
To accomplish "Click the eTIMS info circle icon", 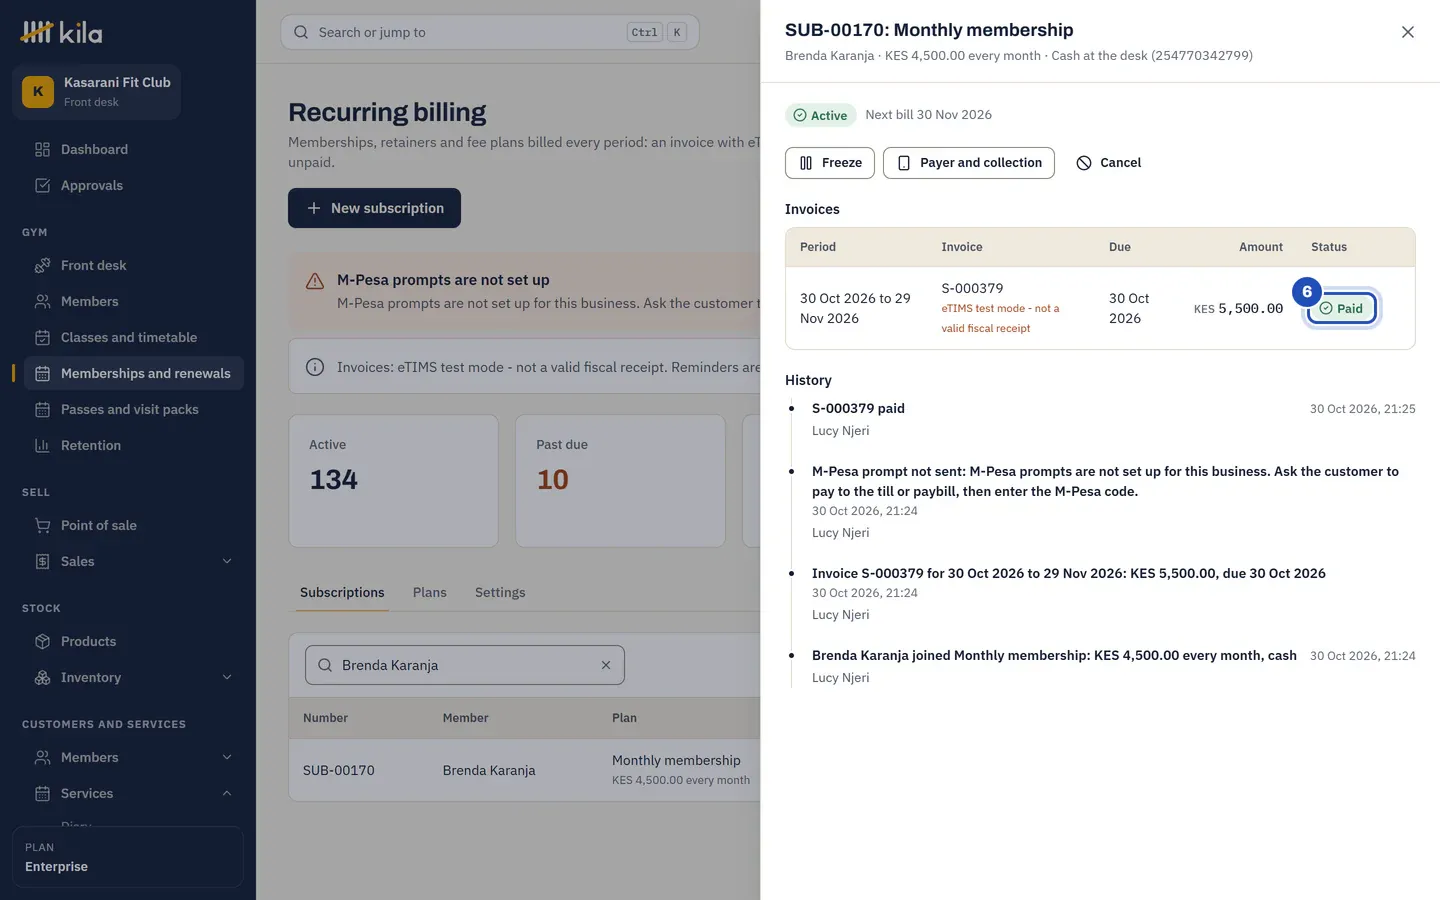I will point(315,367).
